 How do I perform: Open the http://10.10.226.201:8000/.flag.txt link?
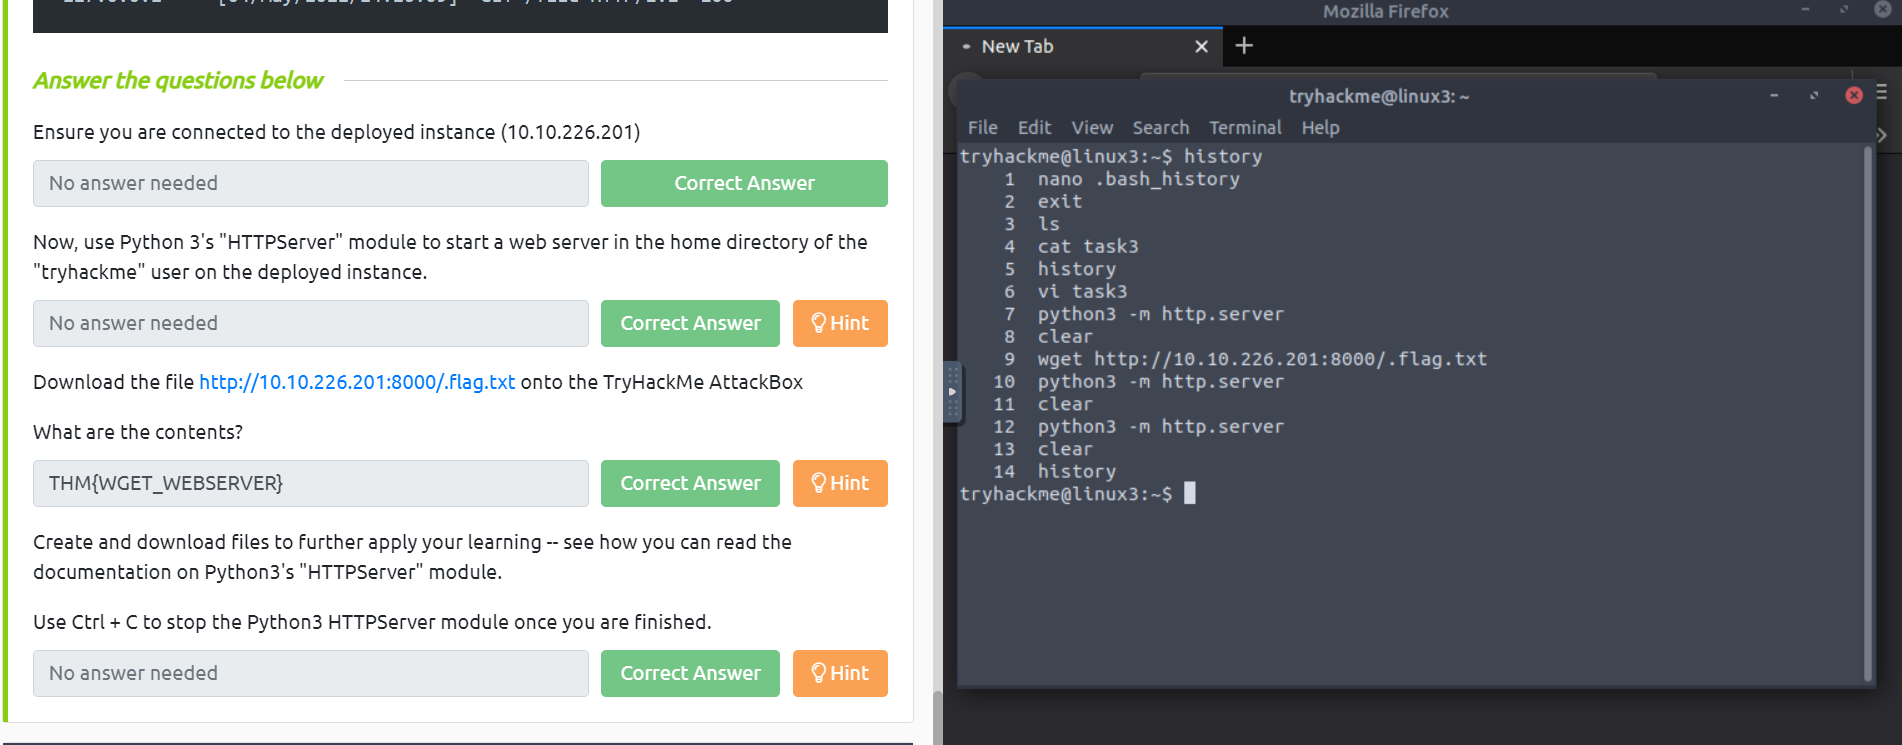pyautogui.click(x=357, y=382)
